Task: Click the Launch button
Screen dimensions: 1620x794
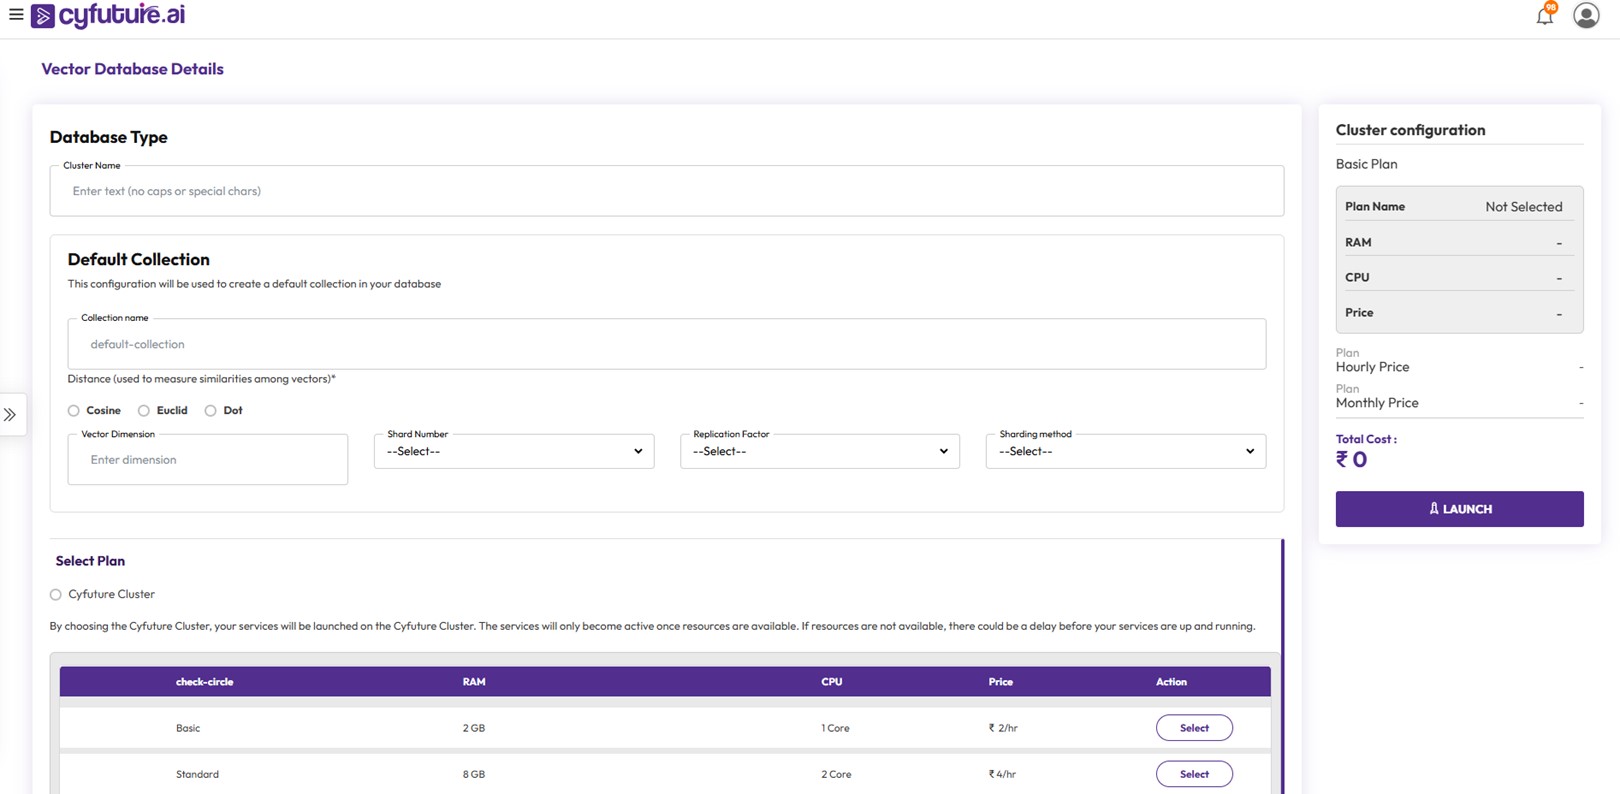Action: coord(1459,509)
